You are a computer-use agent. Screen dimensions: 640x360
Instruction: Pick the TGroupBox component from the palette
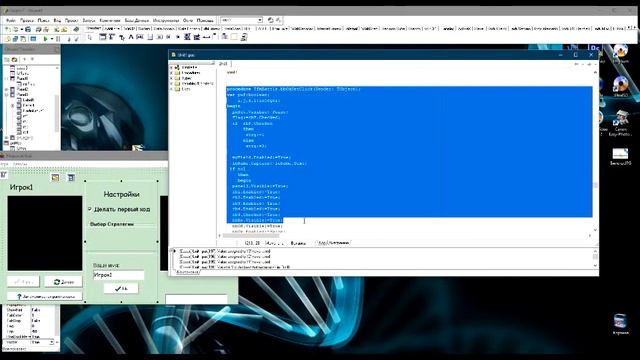[215, 38]
